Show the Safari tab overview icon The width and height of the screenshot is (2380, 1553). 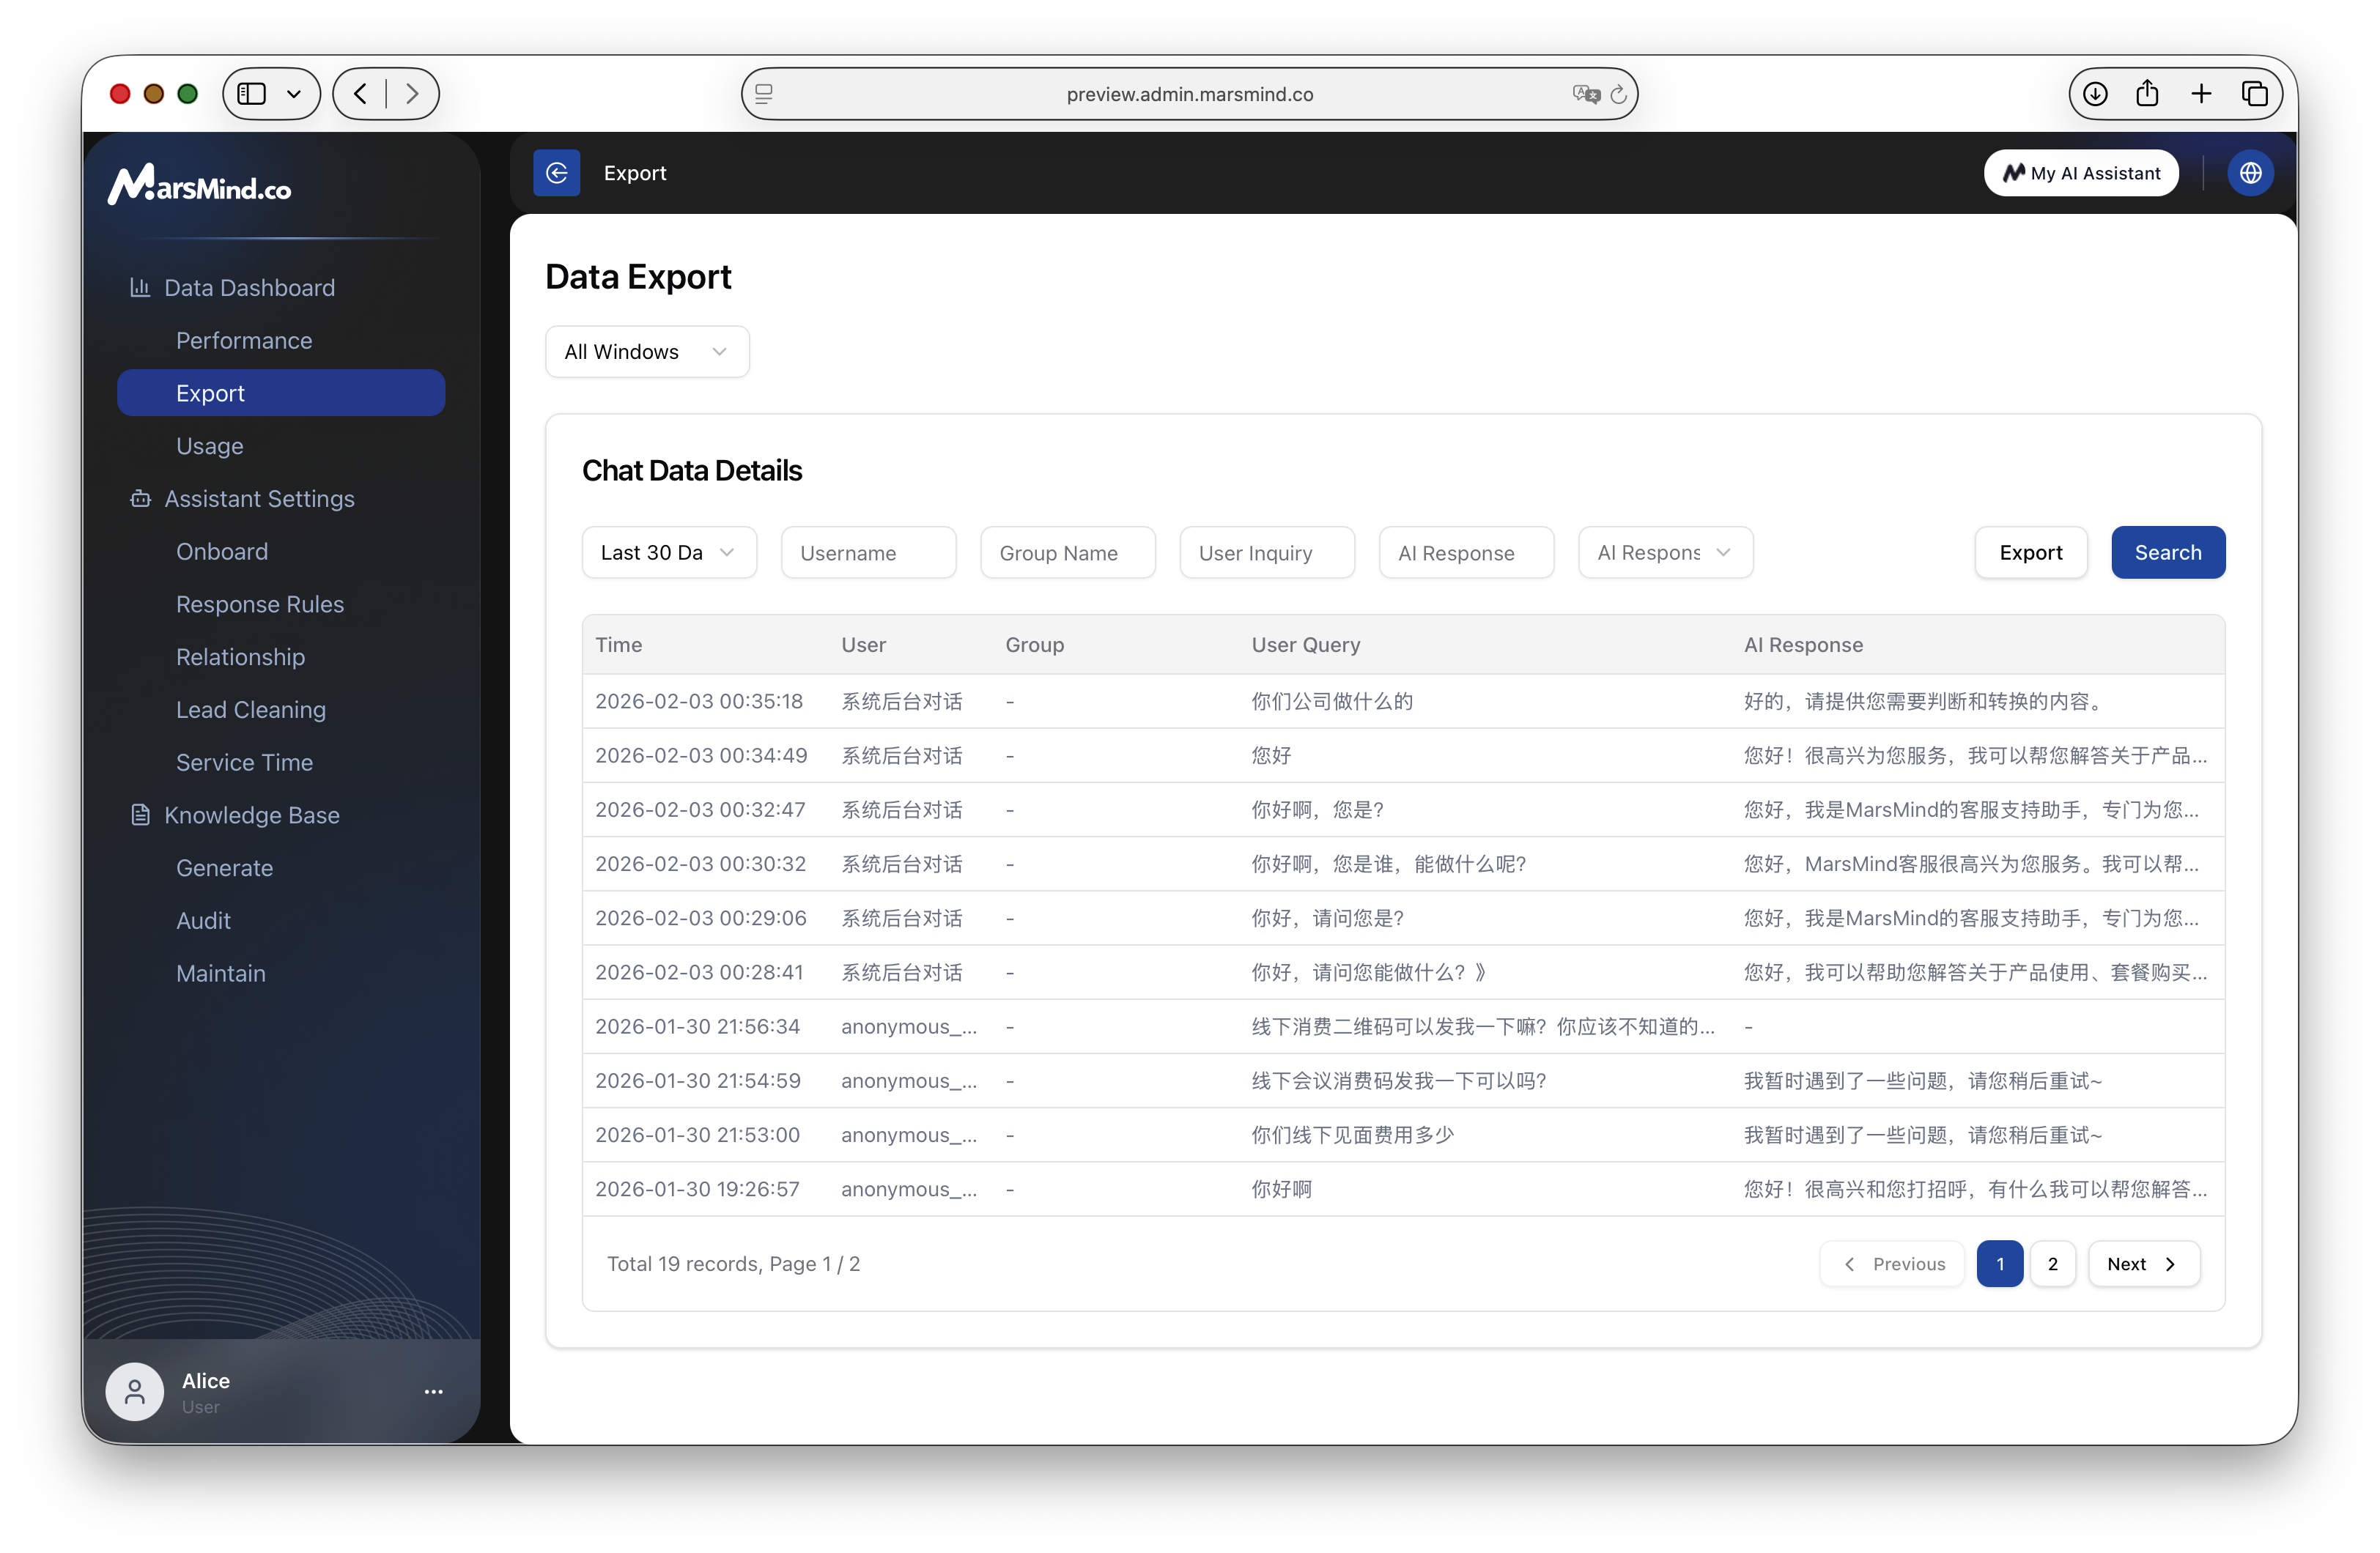click(x=2254, y=94)
